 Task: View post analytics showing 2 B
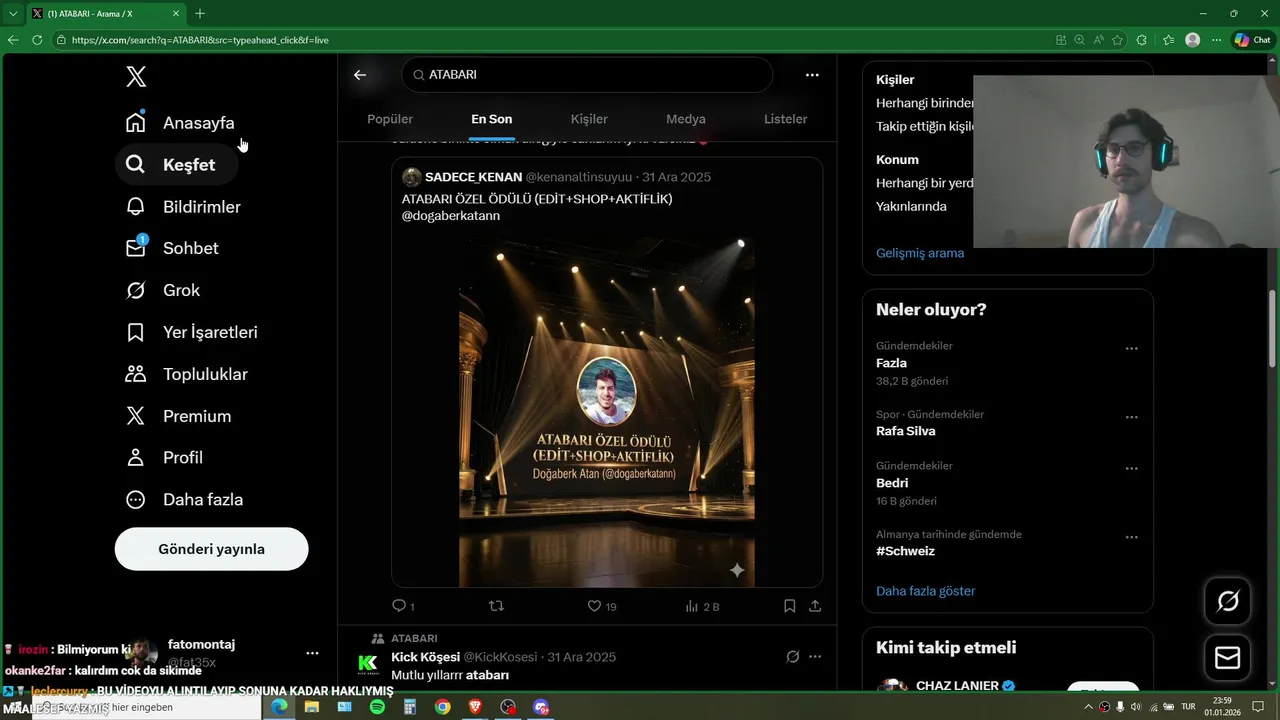(702, 606)
